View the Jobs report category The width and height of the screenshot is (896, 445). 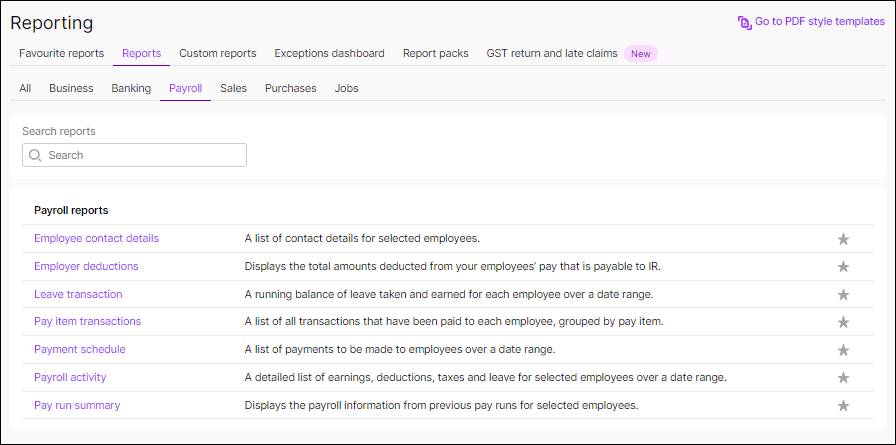click(346, 88)
